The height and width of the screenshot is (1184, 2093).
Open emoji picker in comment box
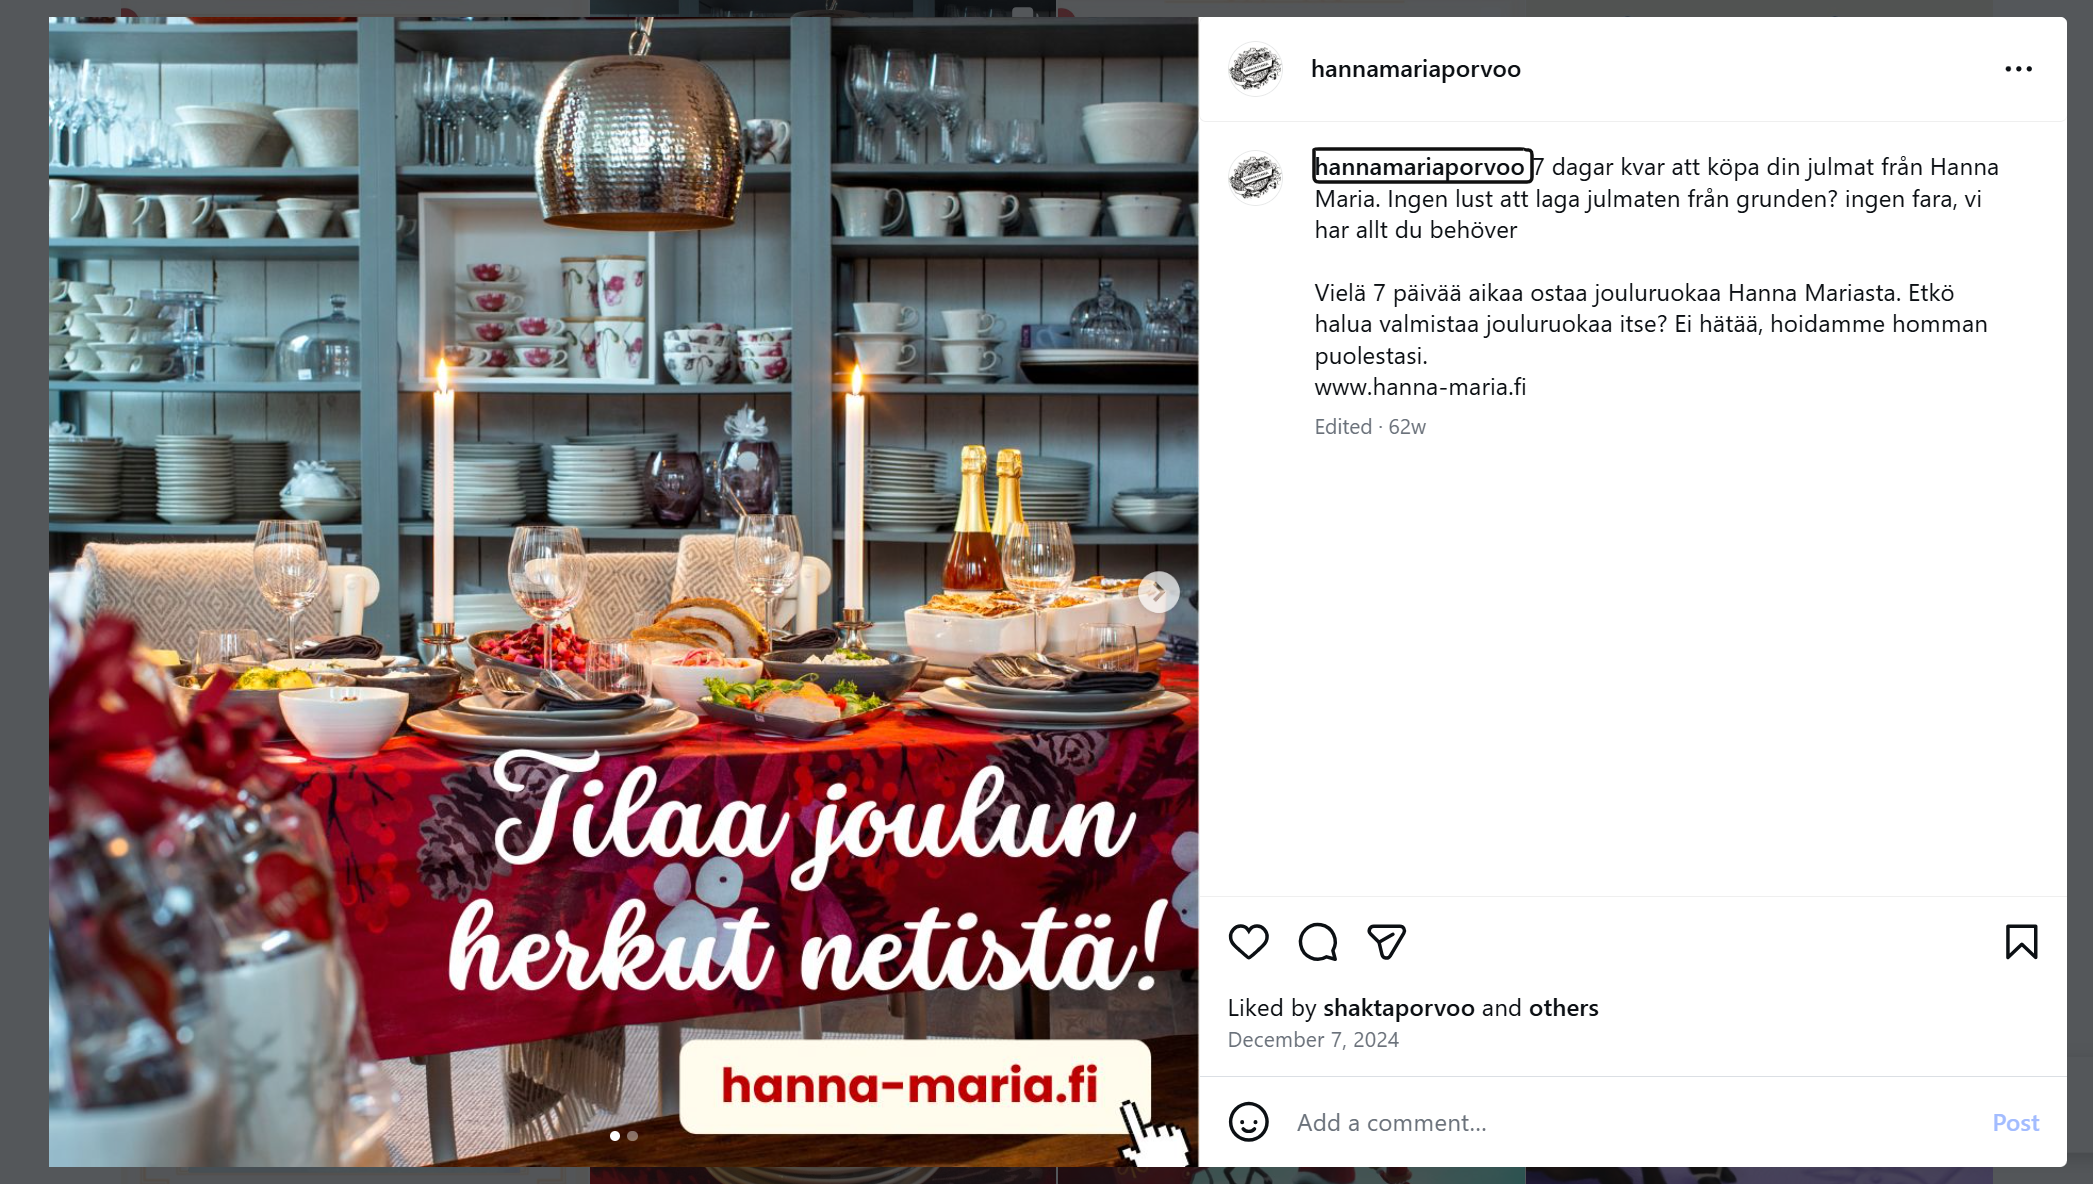1248,1122
